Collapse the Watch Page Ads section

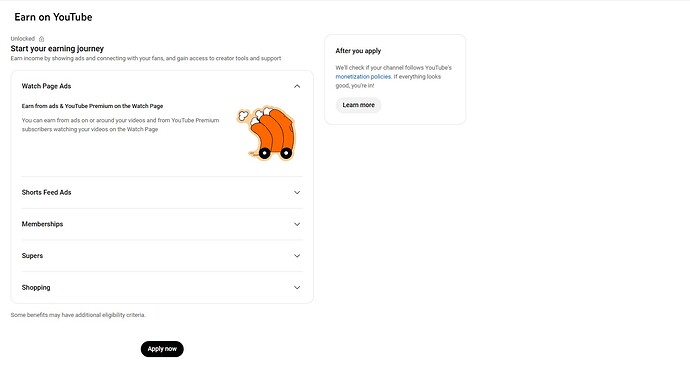pos(297,86)
